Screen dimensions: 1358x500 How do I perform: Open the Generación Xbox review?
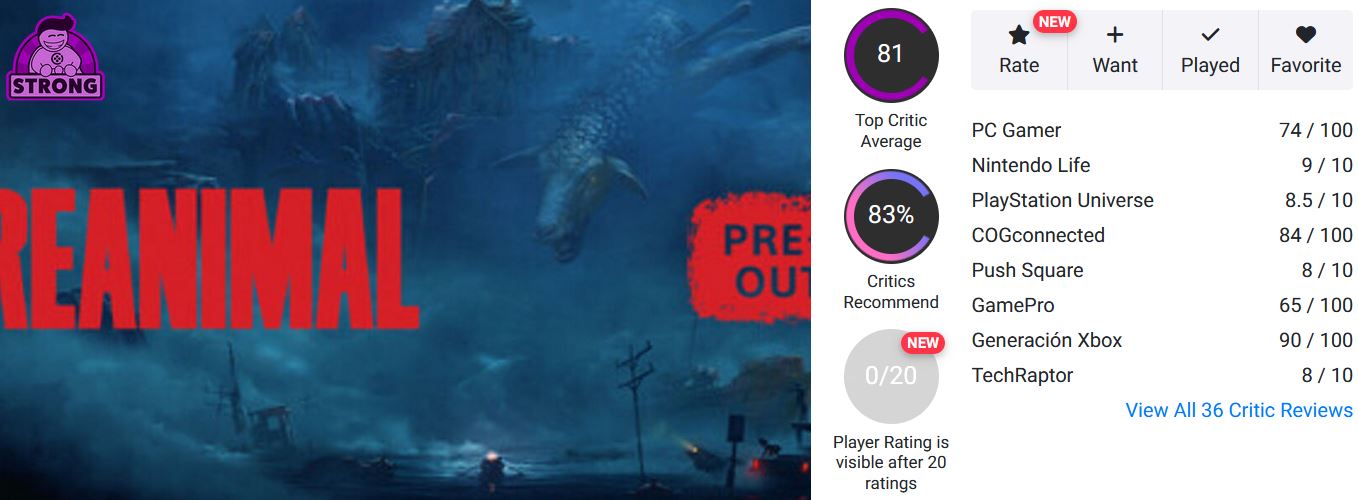(x=1046, y=340)
